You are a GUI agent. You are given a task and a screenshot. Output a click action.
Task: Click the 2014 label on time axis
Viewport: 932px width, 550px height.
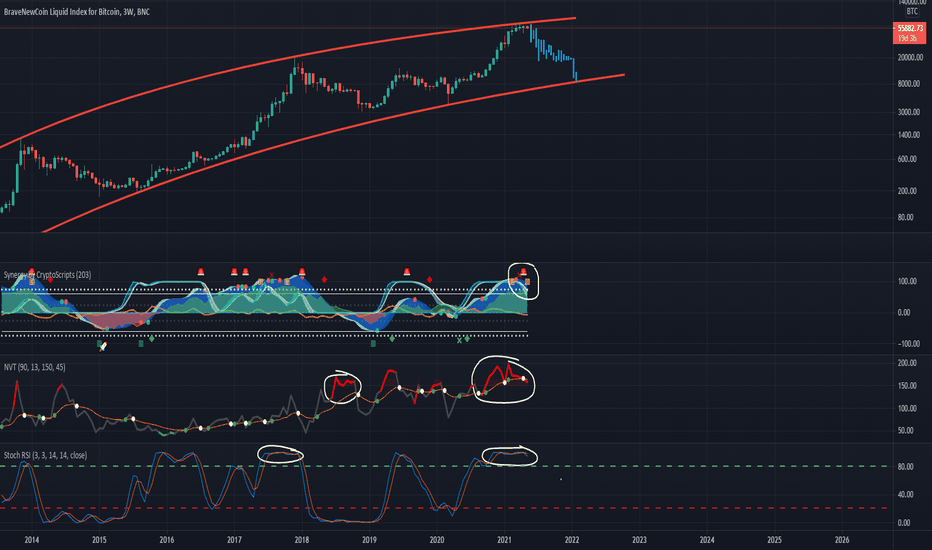click(x=32, y=540)
